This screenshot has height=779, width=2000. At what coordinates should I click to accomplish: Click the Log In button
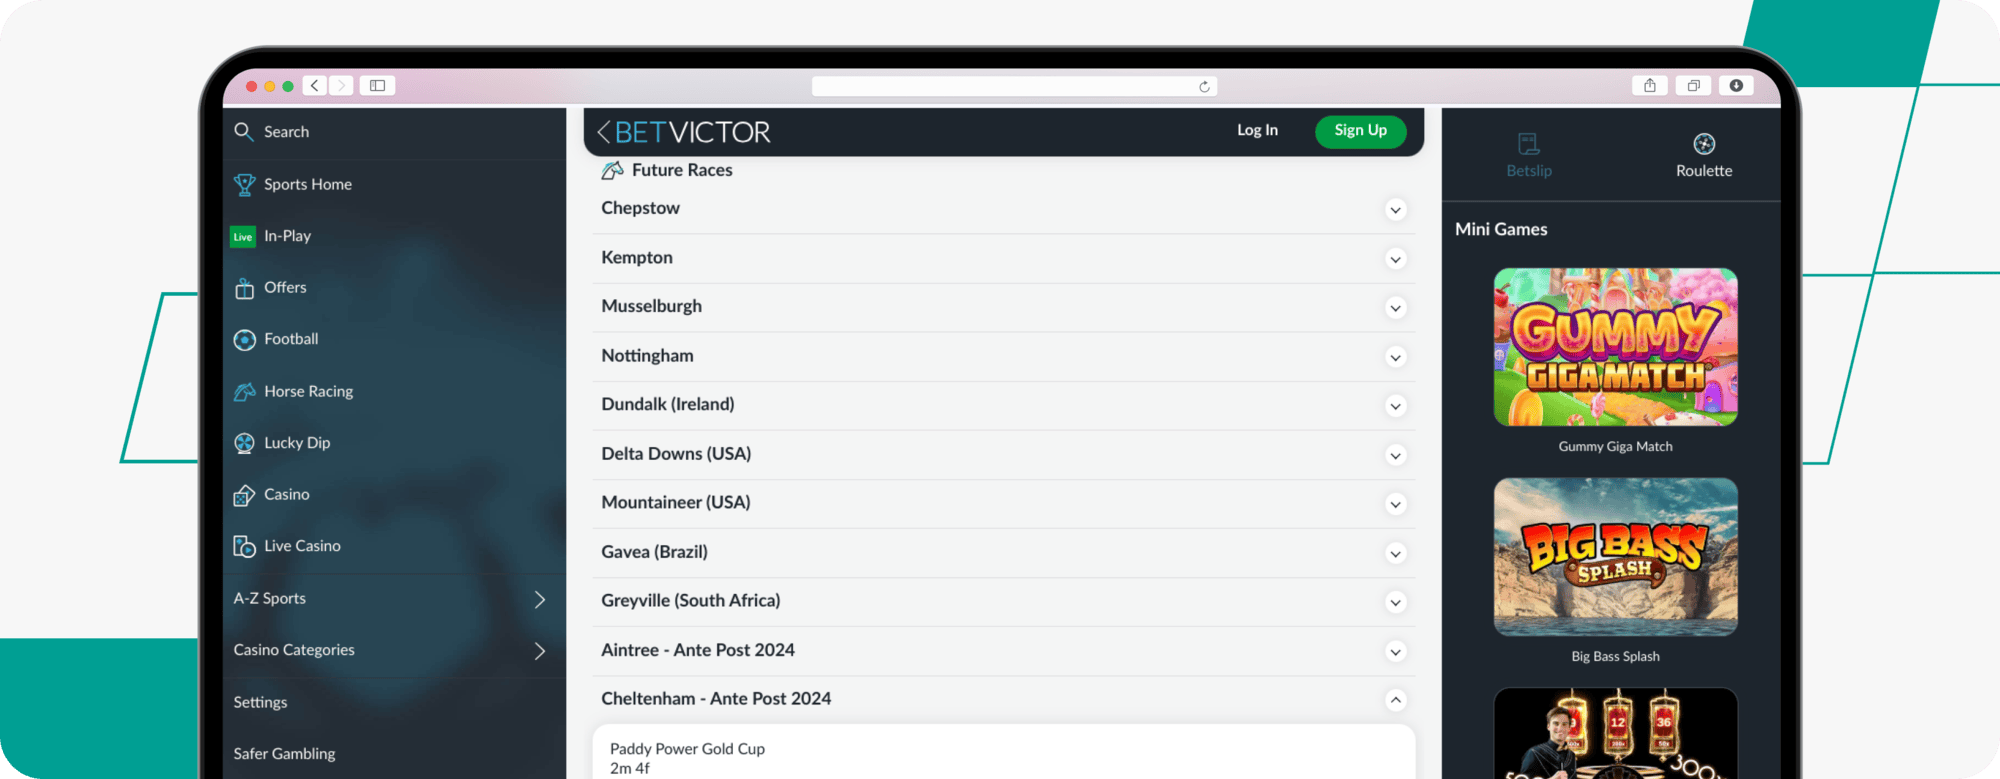point(1257,131)
